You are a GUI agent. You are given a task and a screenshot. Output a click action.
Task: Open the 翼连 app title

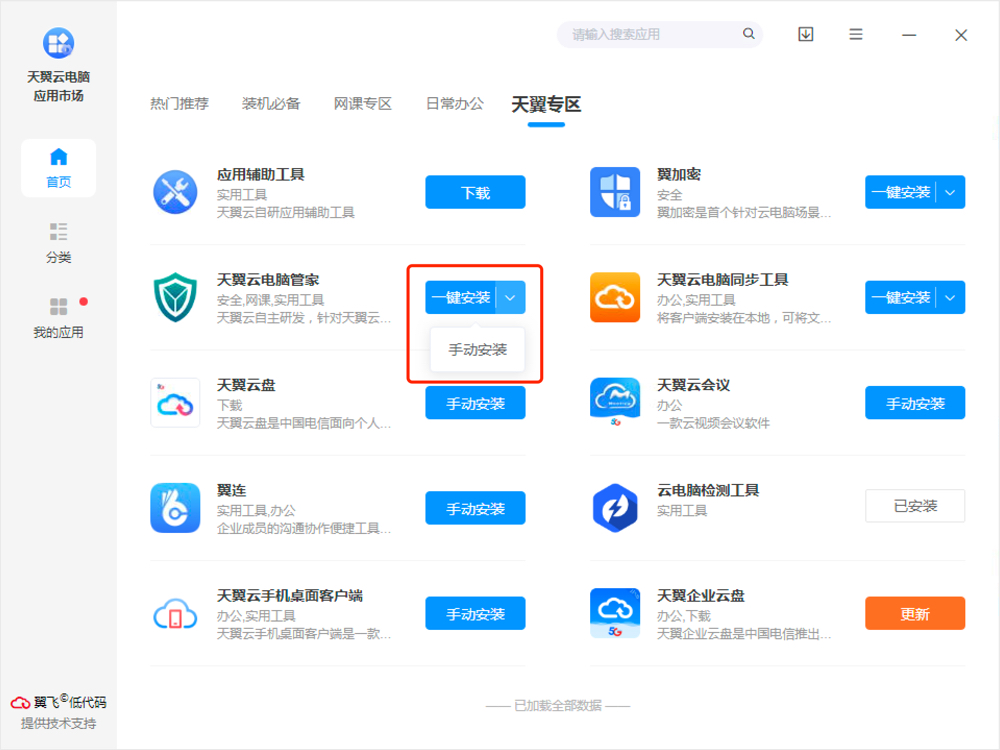coord(231,490)
